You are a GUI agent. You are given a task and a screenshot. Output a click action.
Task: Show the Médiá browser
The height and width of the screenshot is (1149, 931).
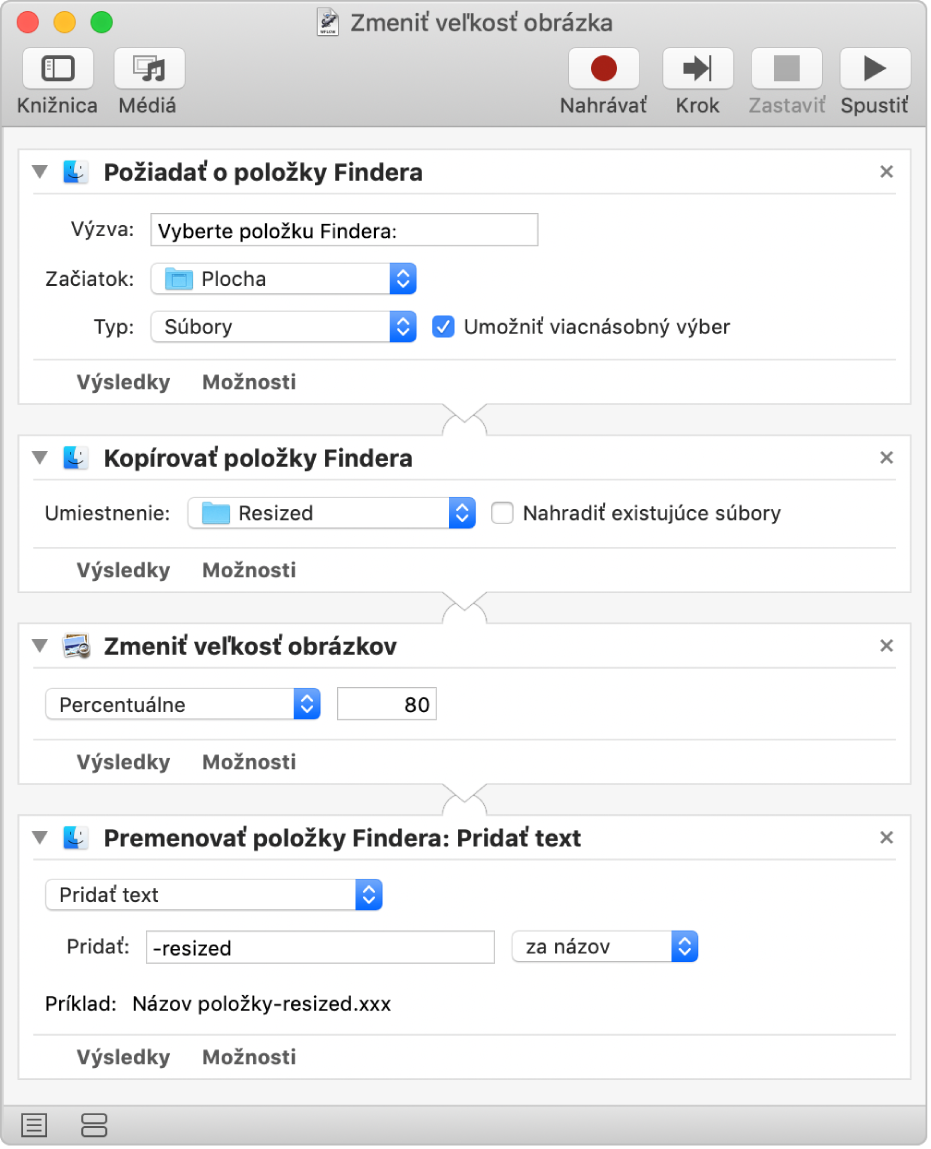(149, 69)
